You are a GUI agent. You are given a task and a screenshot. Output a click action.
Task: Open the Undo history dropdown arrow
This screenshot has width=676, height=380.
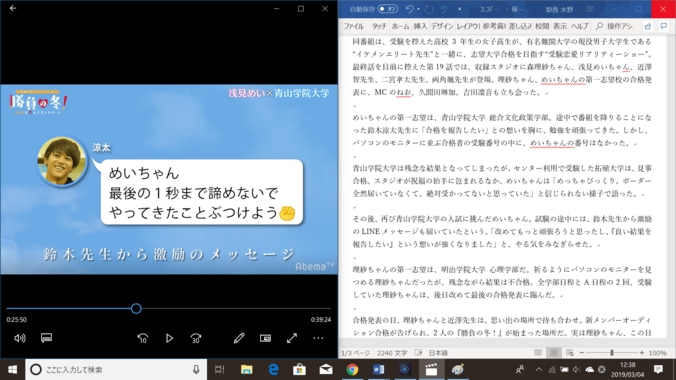pyautogui.click(x=418, y=9)
